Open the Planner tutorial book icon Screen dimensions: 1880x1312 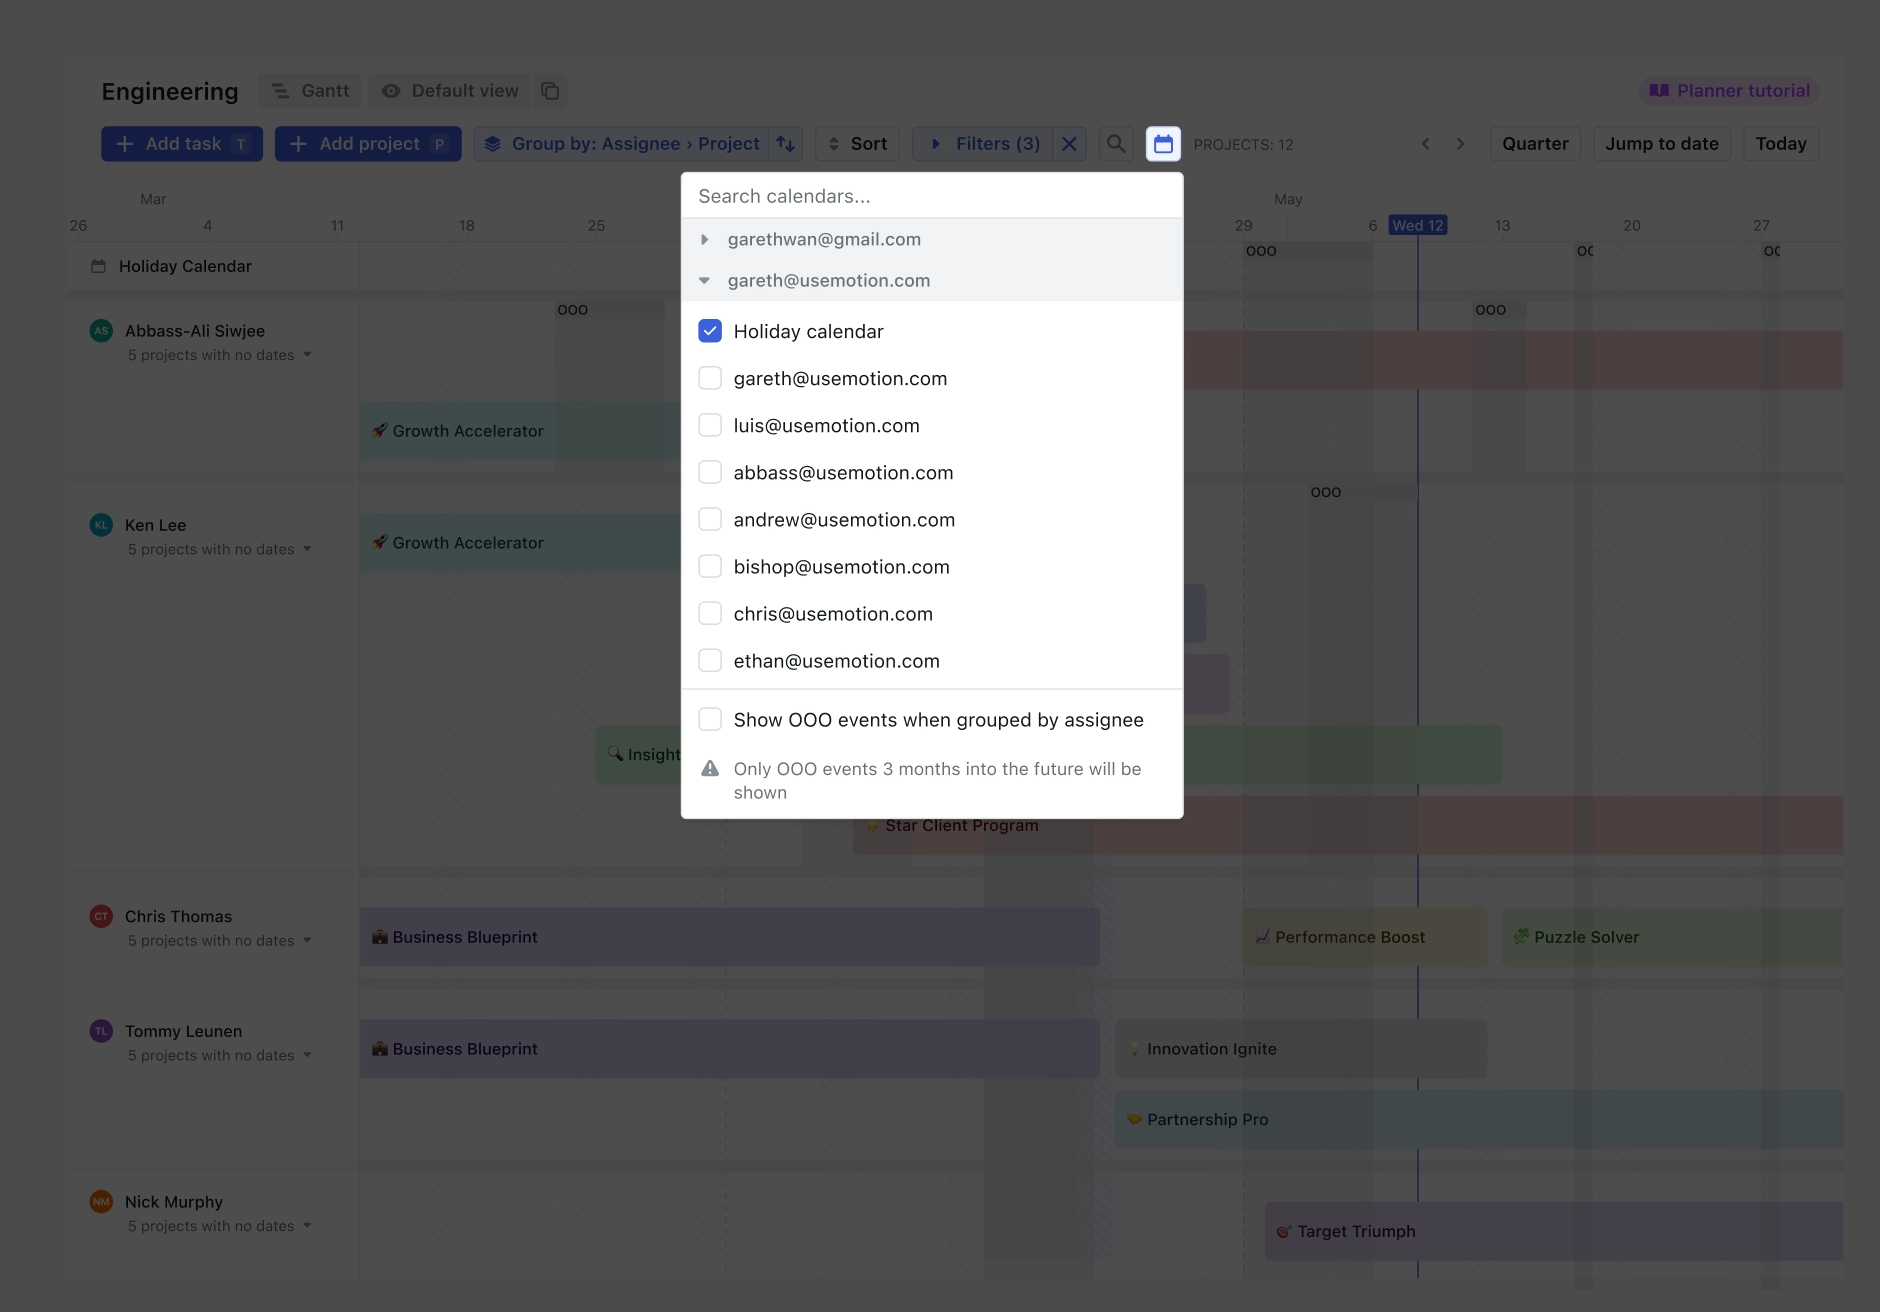(x=1659, y=91)
